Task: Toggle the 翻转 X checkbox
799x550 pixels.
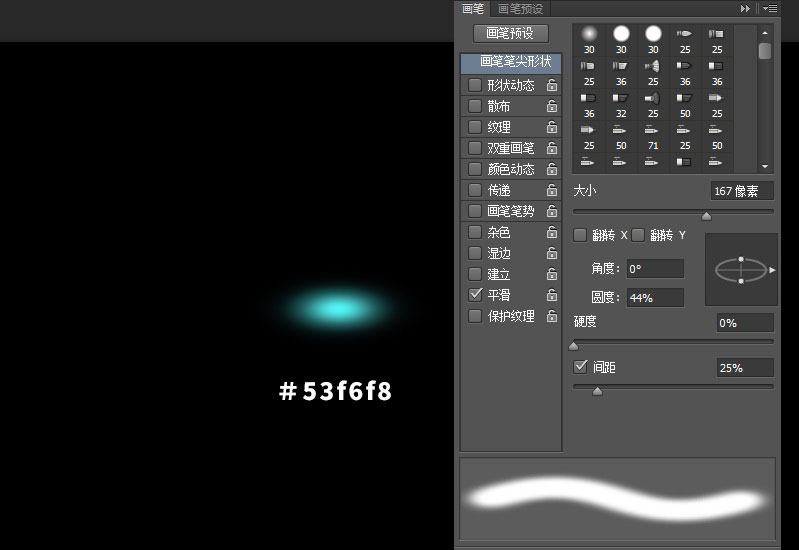Action: (x=580, y=235)
